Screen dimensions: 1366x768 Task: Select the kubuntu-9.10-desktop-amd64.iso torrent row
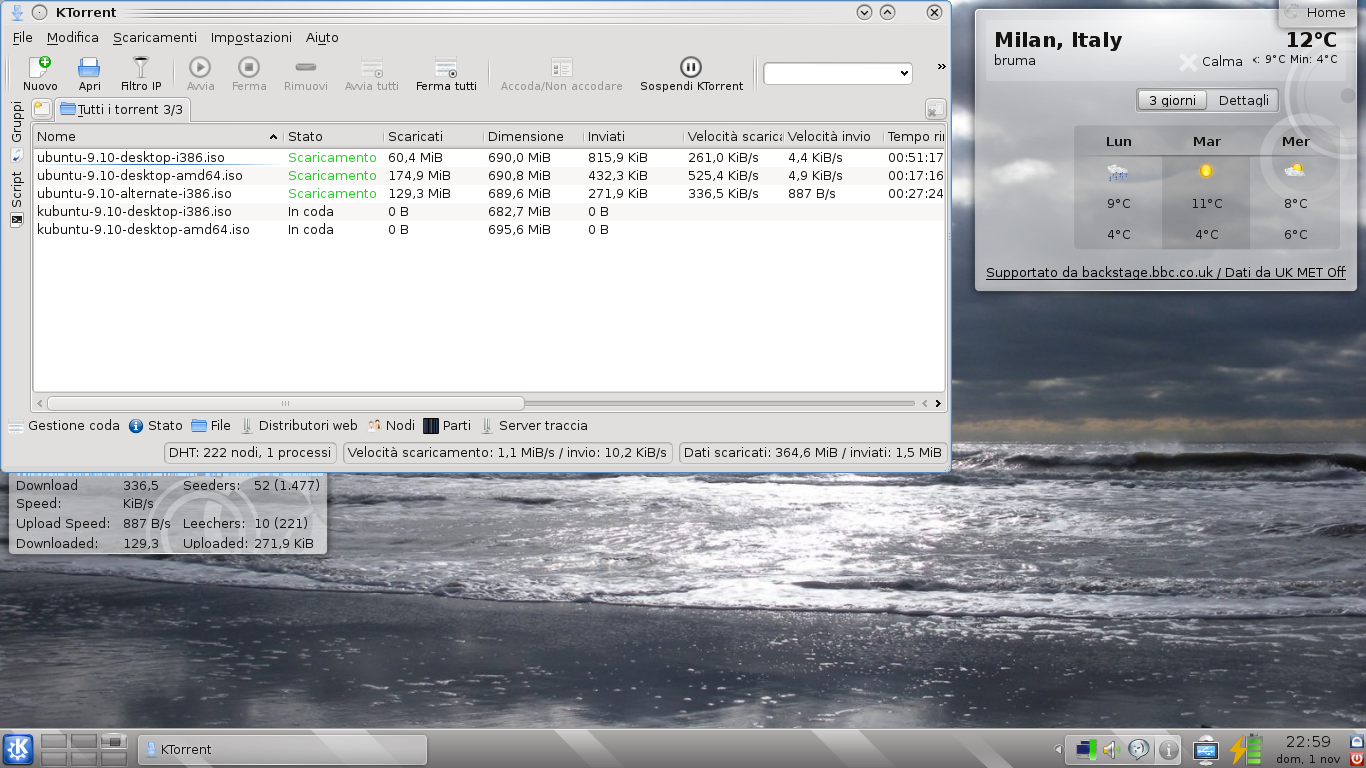pyautogui.click(x=143, y=230)
